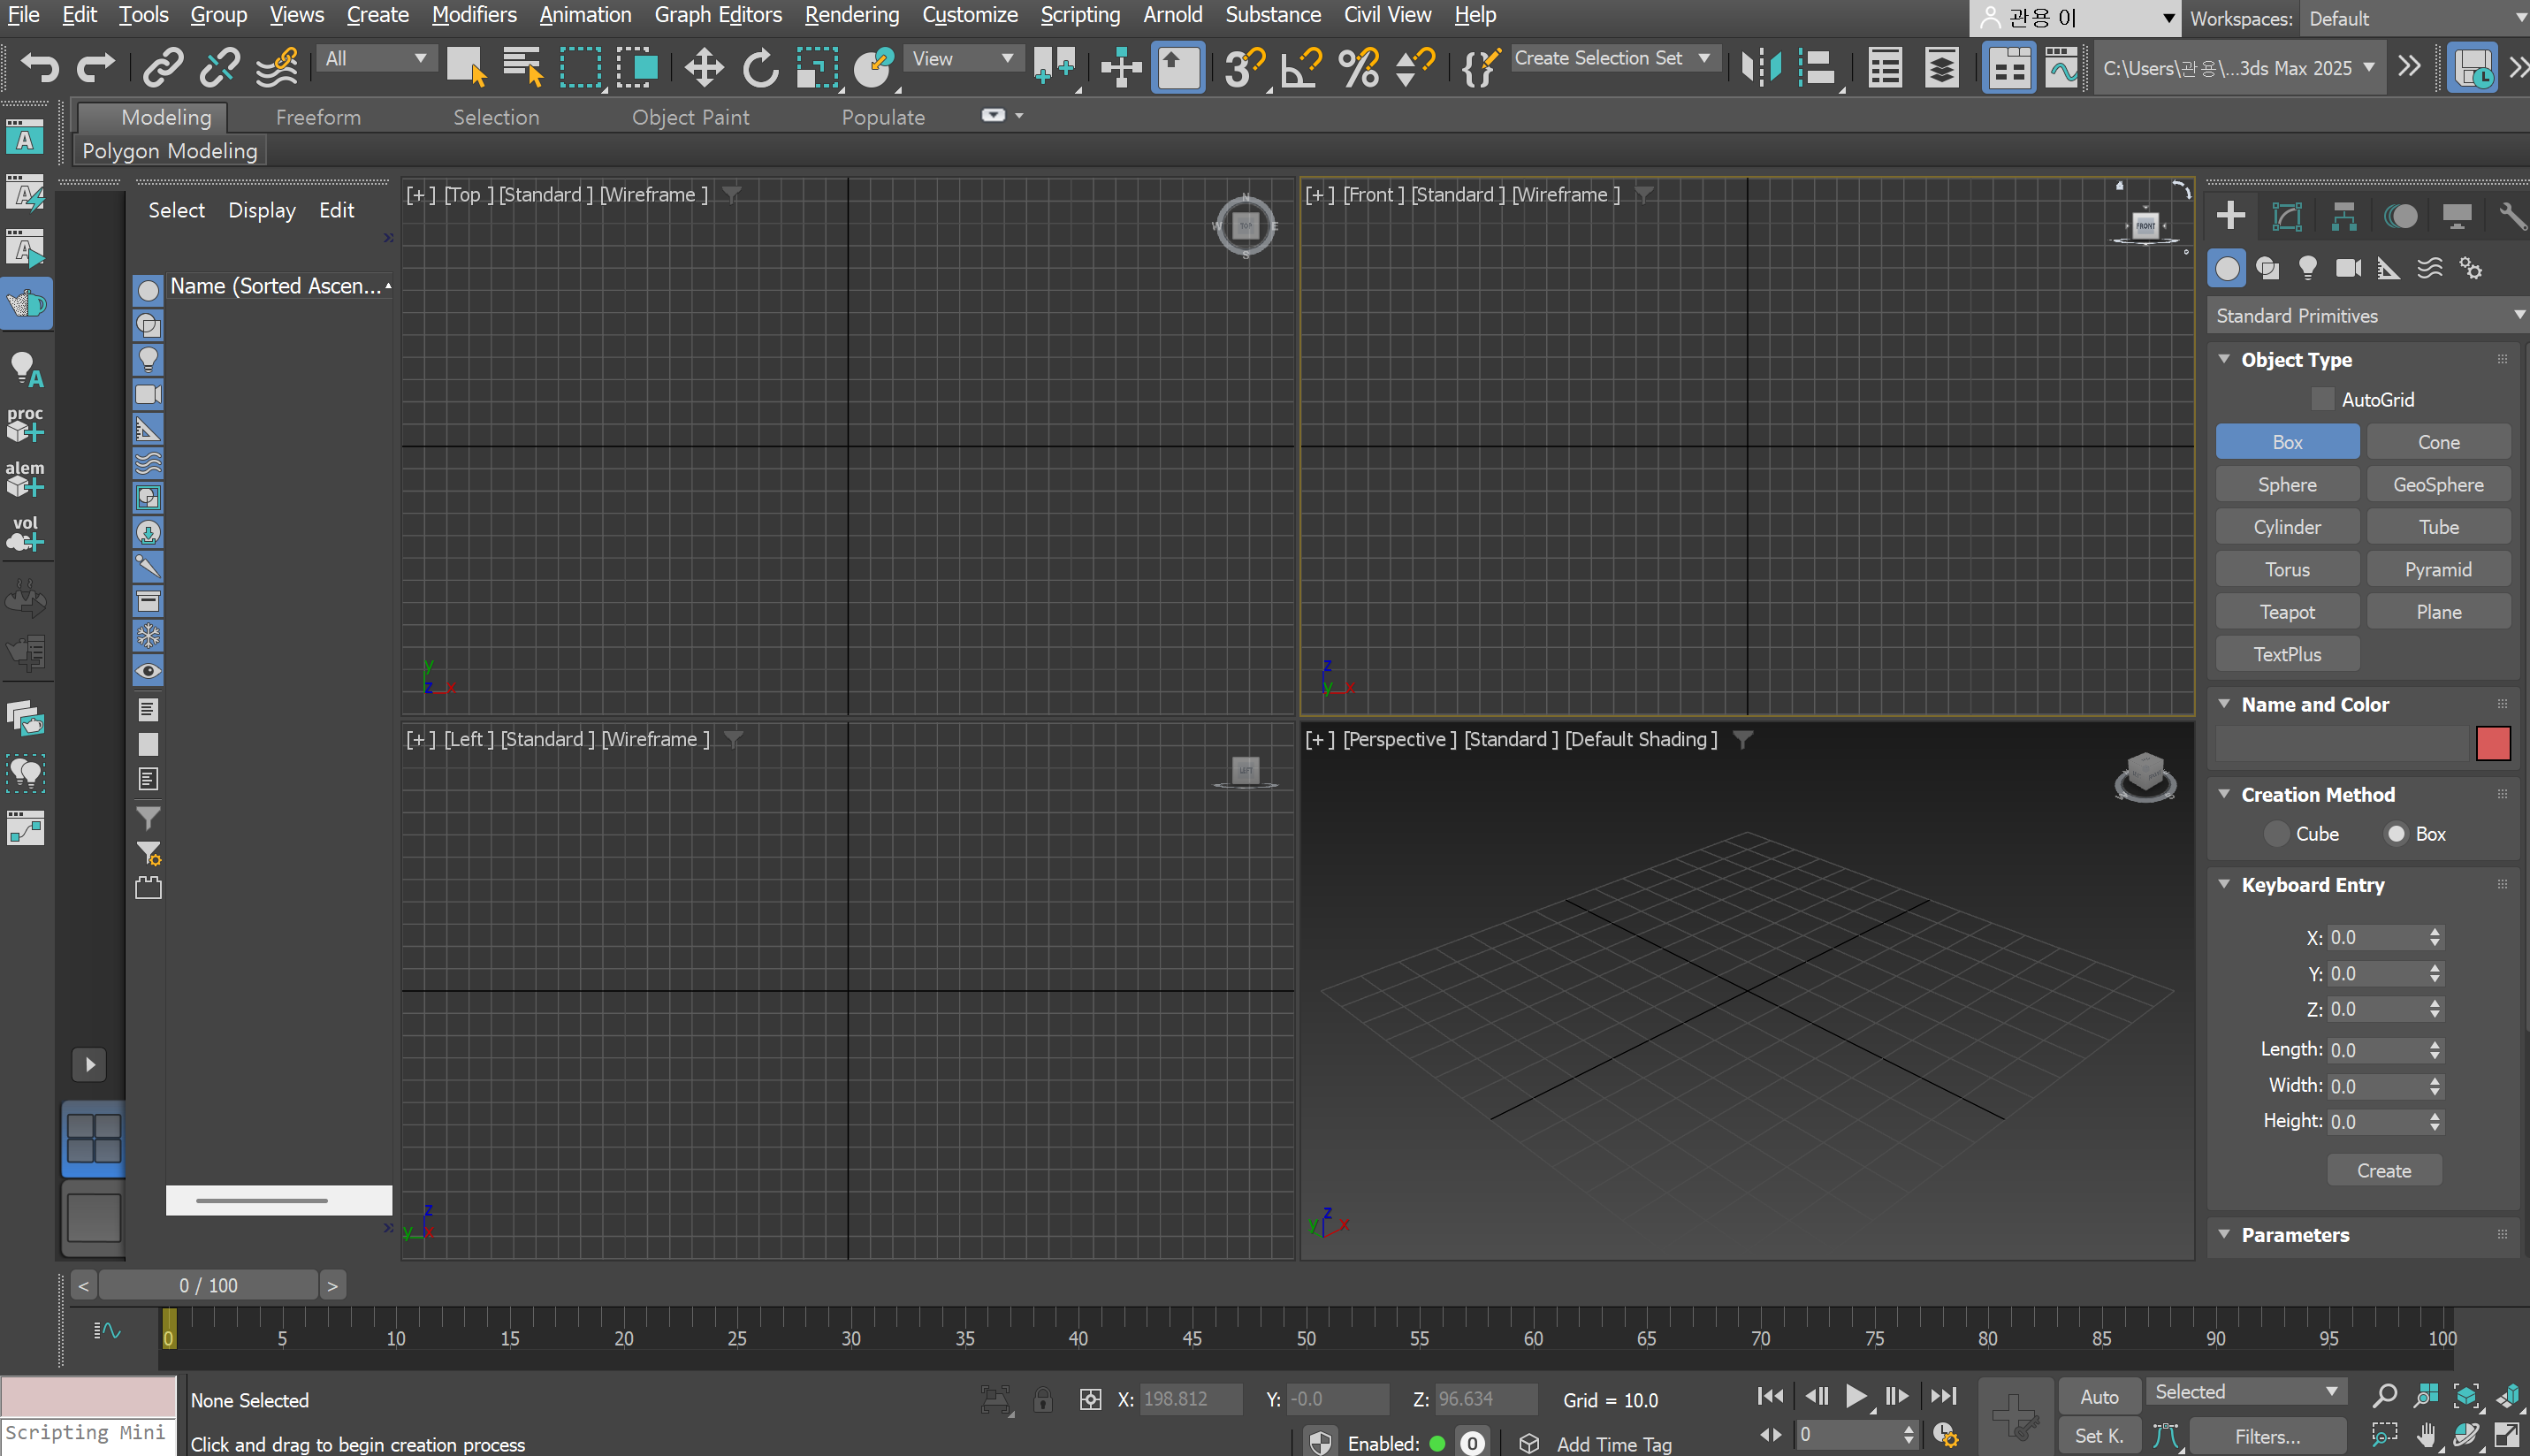2530x1456 pixels.
Task: Toggle the selection lock icon
Action: point(1042,1399)
